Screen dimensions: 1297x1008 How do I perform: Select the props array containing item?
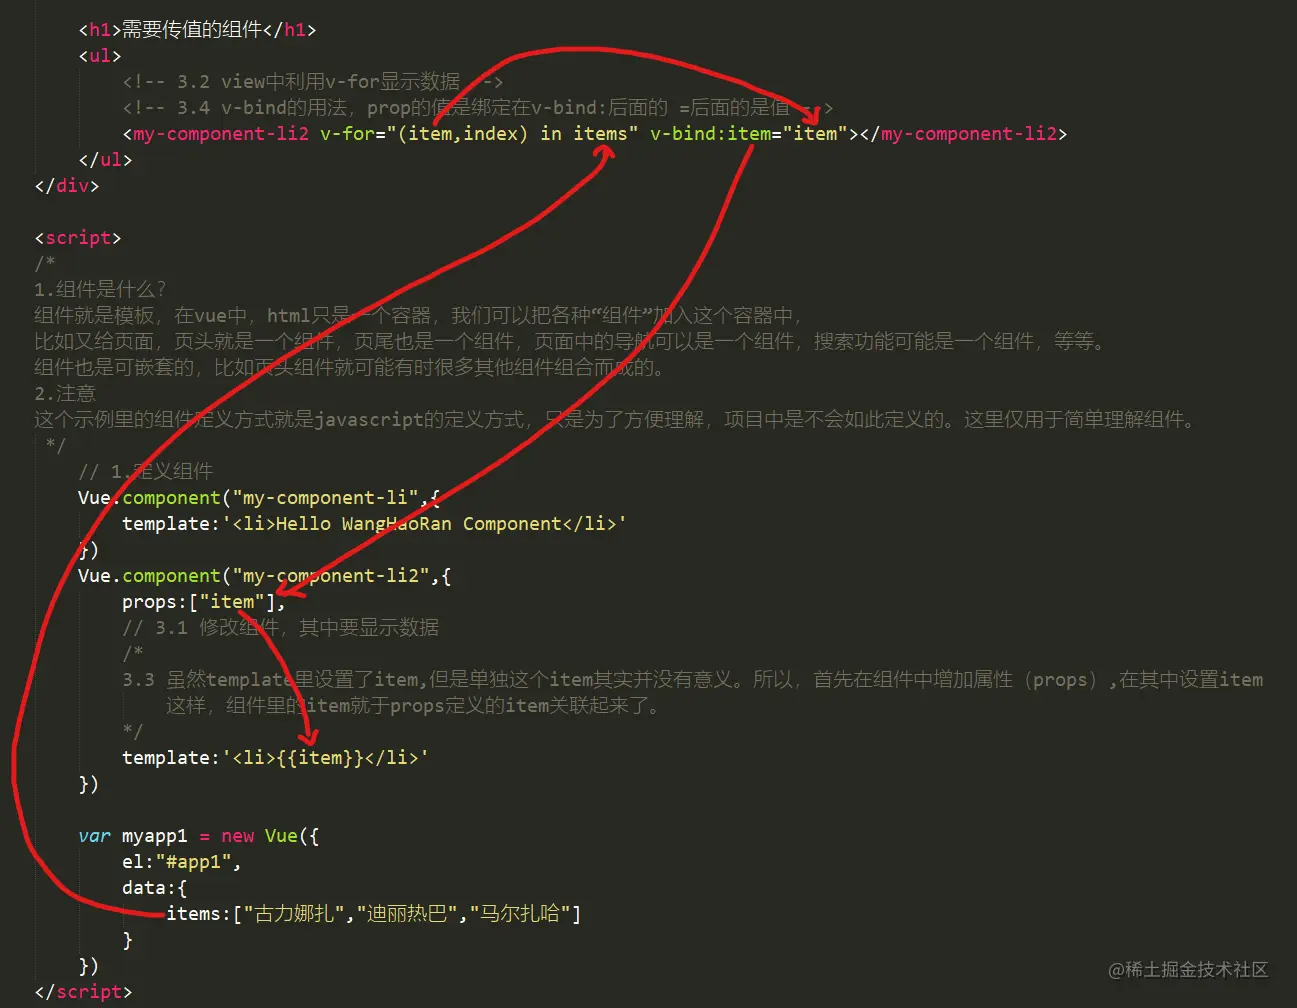pyautogui.click(x=200, y=601)
